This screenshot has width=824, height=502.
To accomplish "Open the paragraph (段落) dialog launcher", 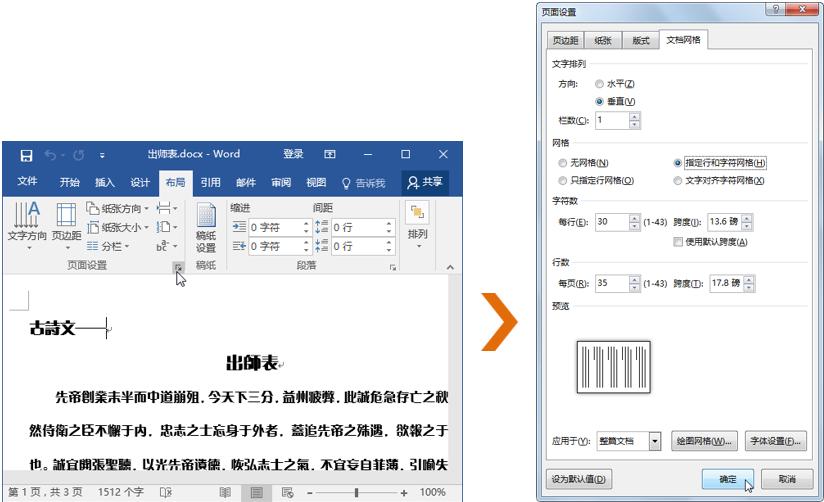I will (x=393, y=268).
